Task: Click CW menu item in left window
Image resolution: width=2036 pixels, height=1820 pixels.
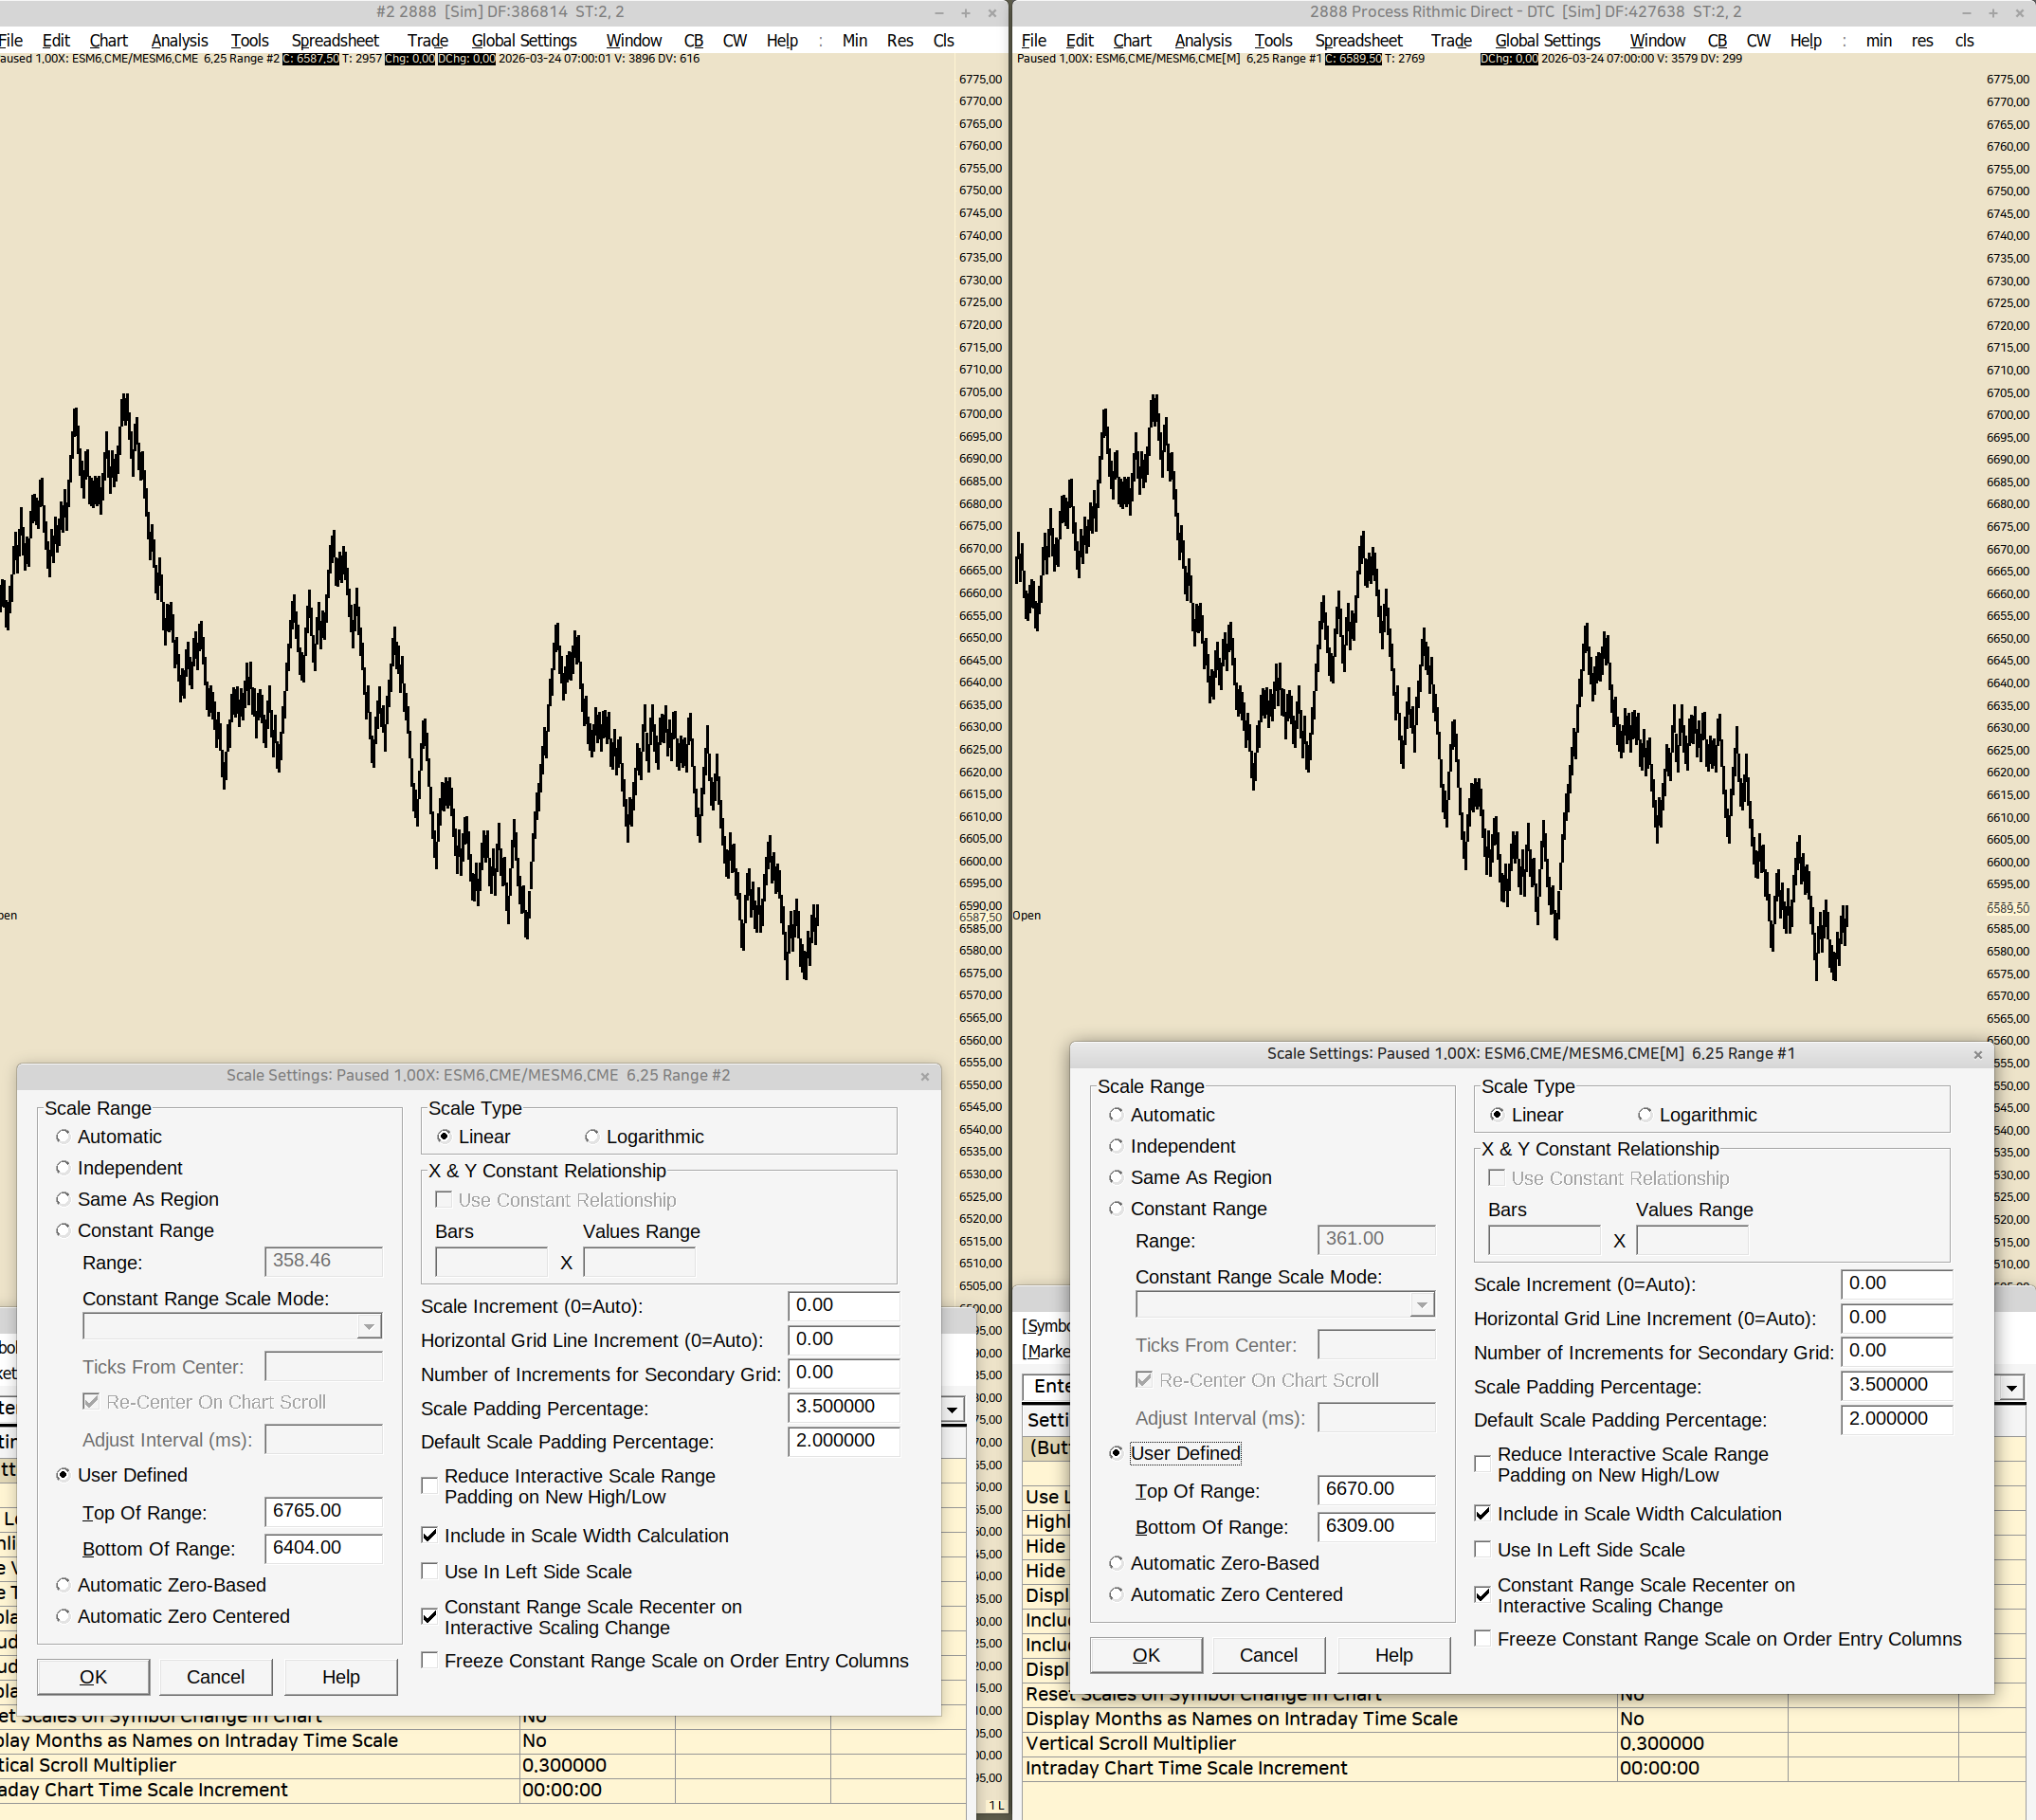Action: point(734,40)
